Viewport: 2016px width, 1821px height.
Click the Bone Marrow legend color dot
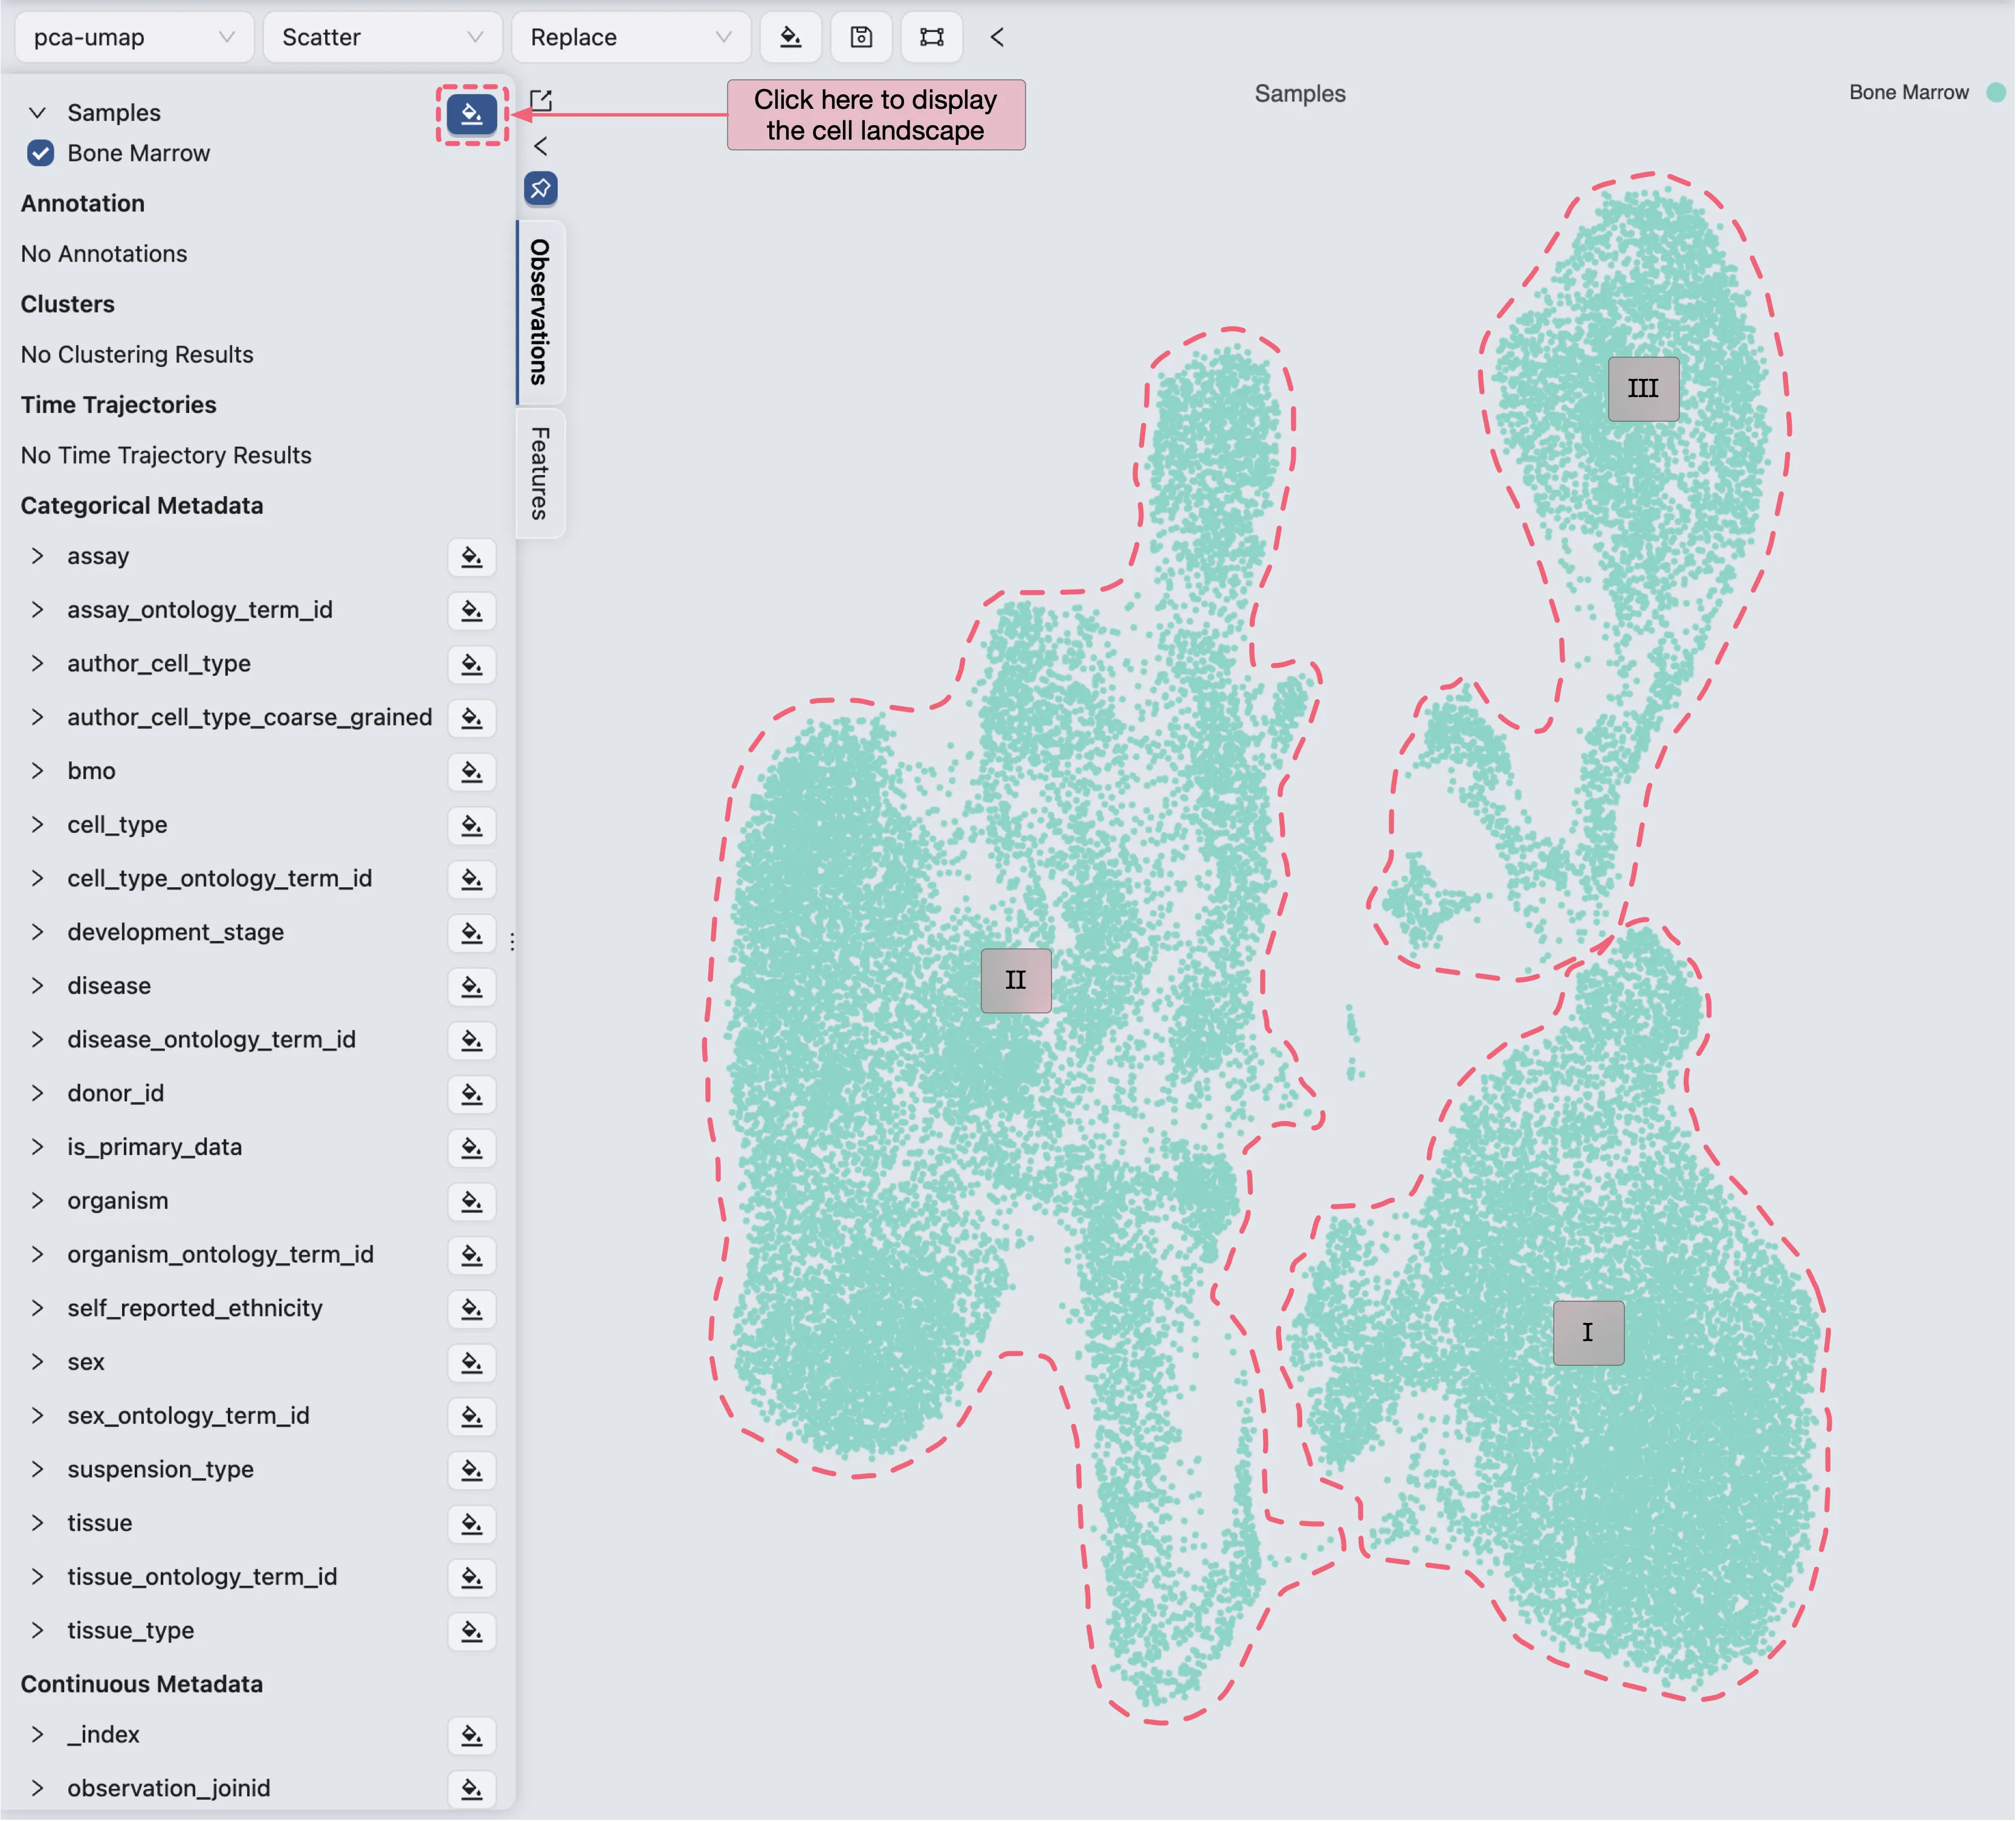tap(1995, 92)
